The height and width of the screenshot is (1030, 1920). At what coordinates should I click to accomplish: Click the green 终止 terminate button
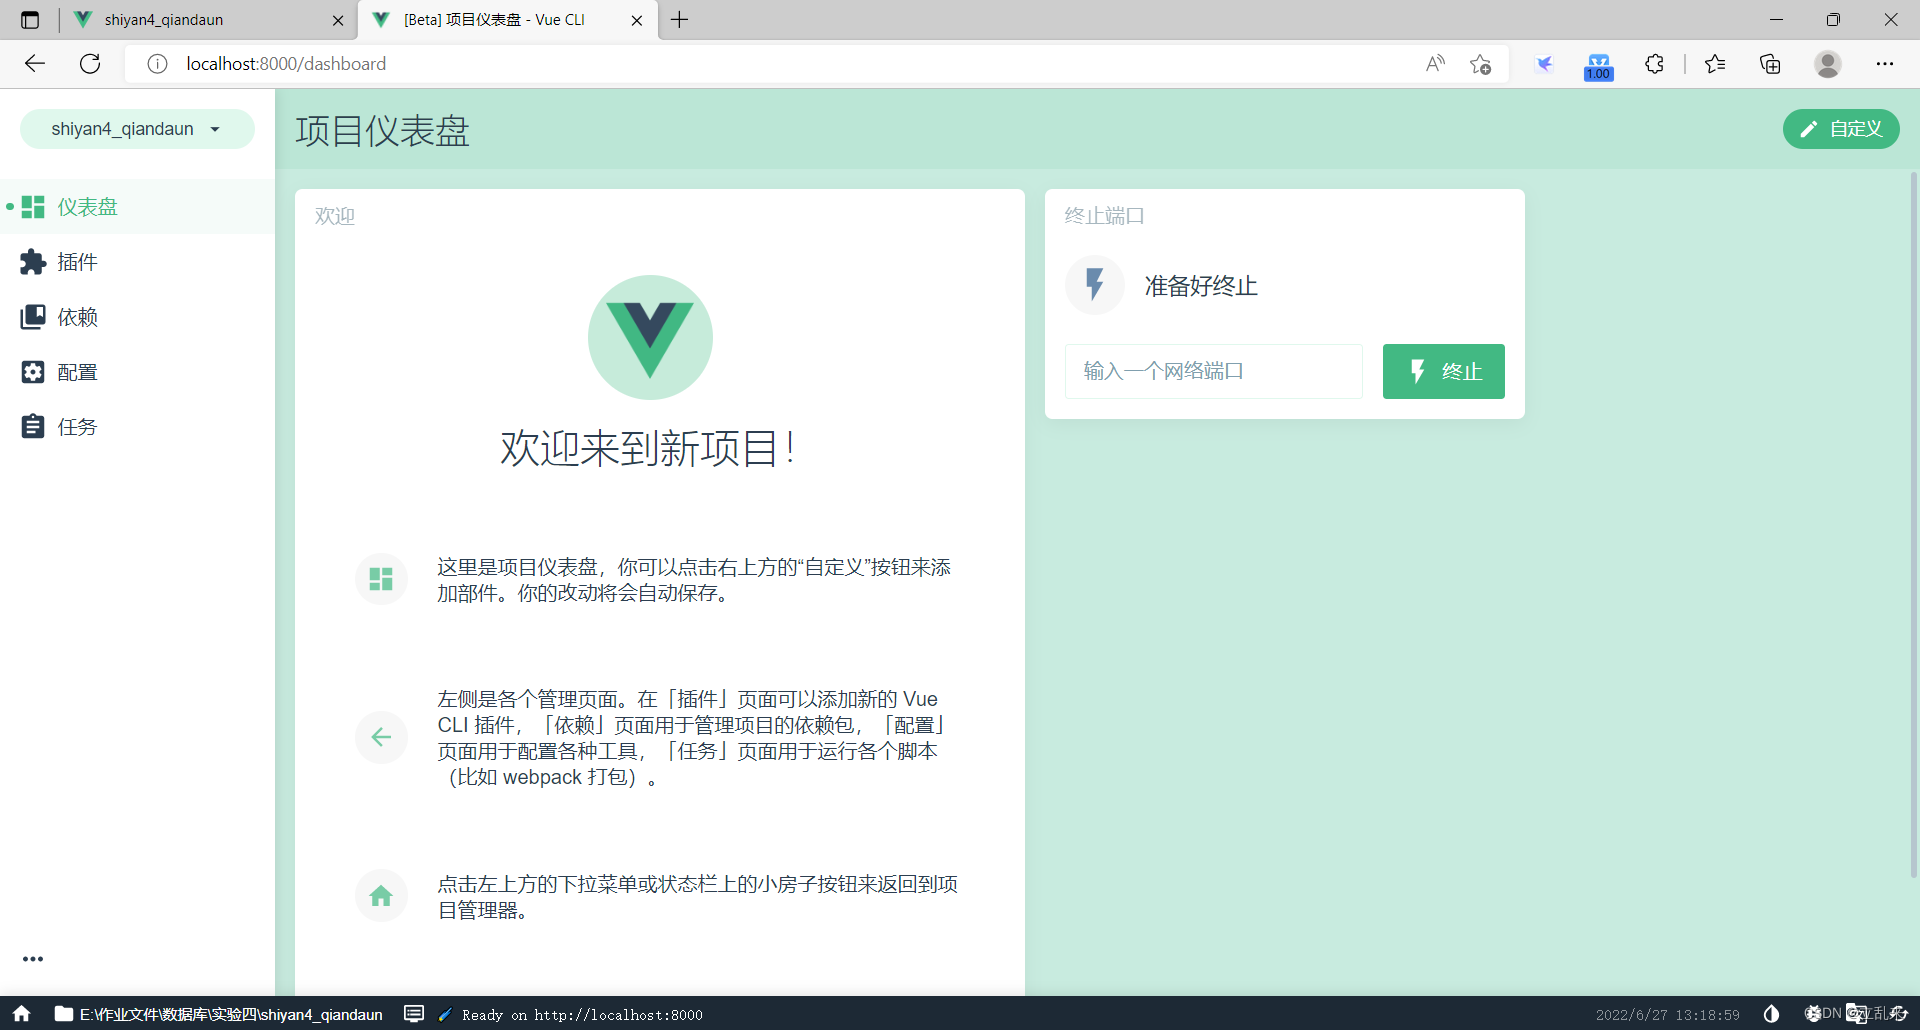(x=1443, y=371)
